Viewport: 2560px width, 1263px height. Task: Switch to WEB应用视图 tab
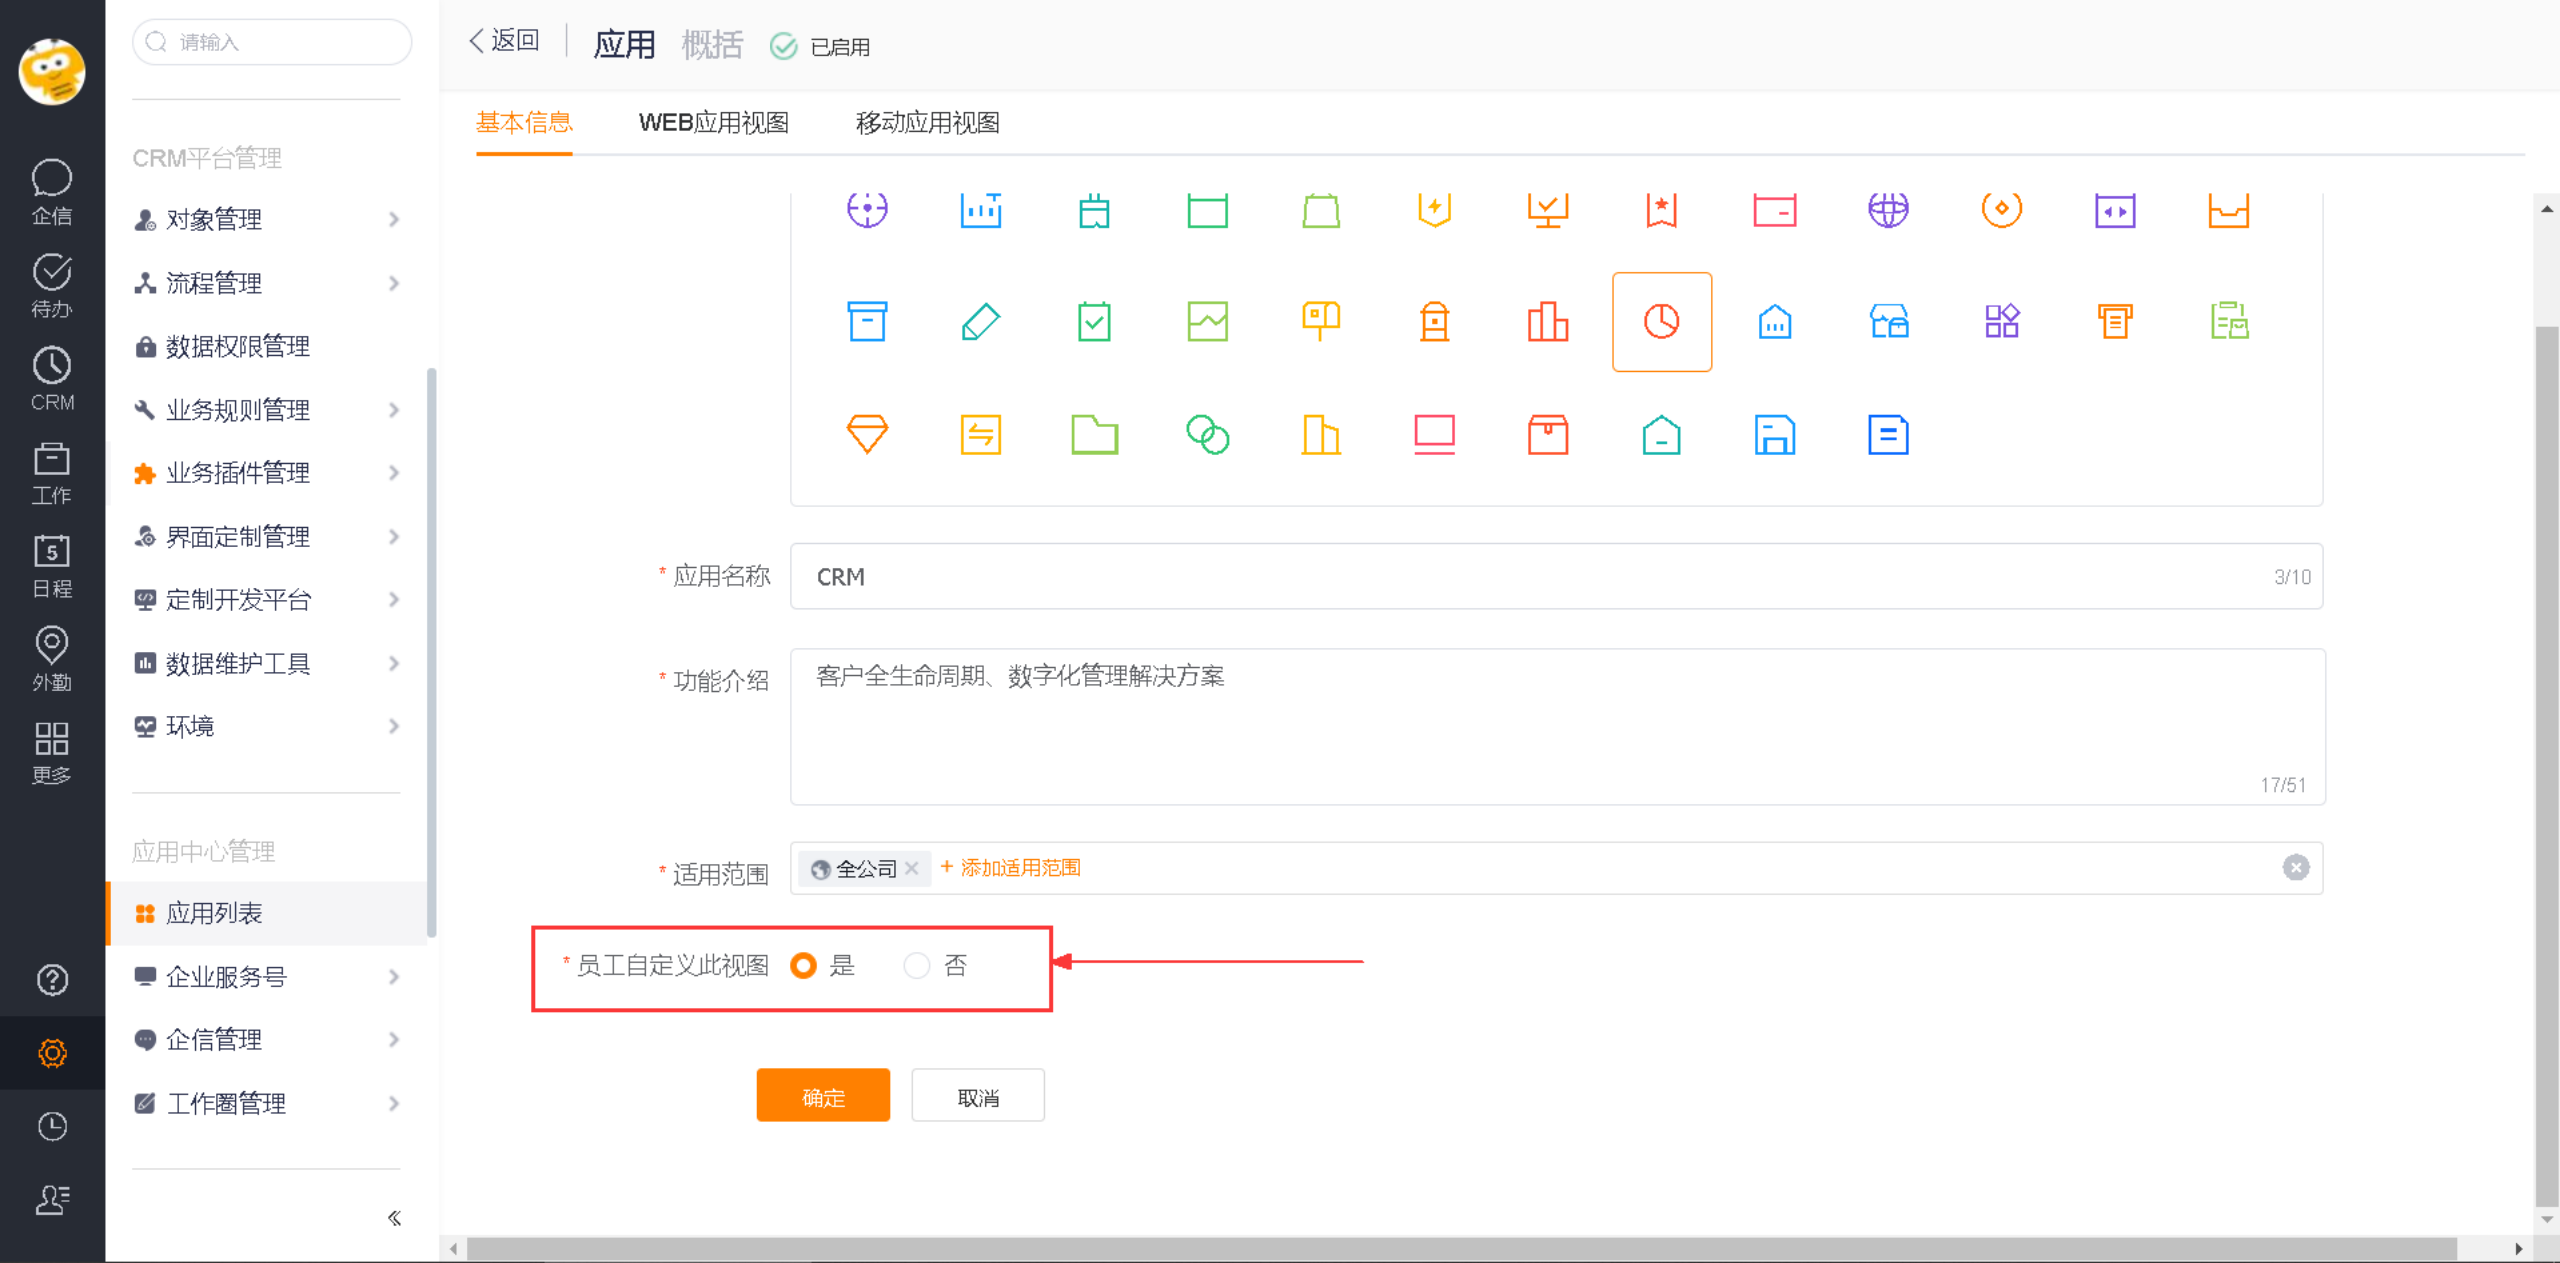[x=714, y=123]
